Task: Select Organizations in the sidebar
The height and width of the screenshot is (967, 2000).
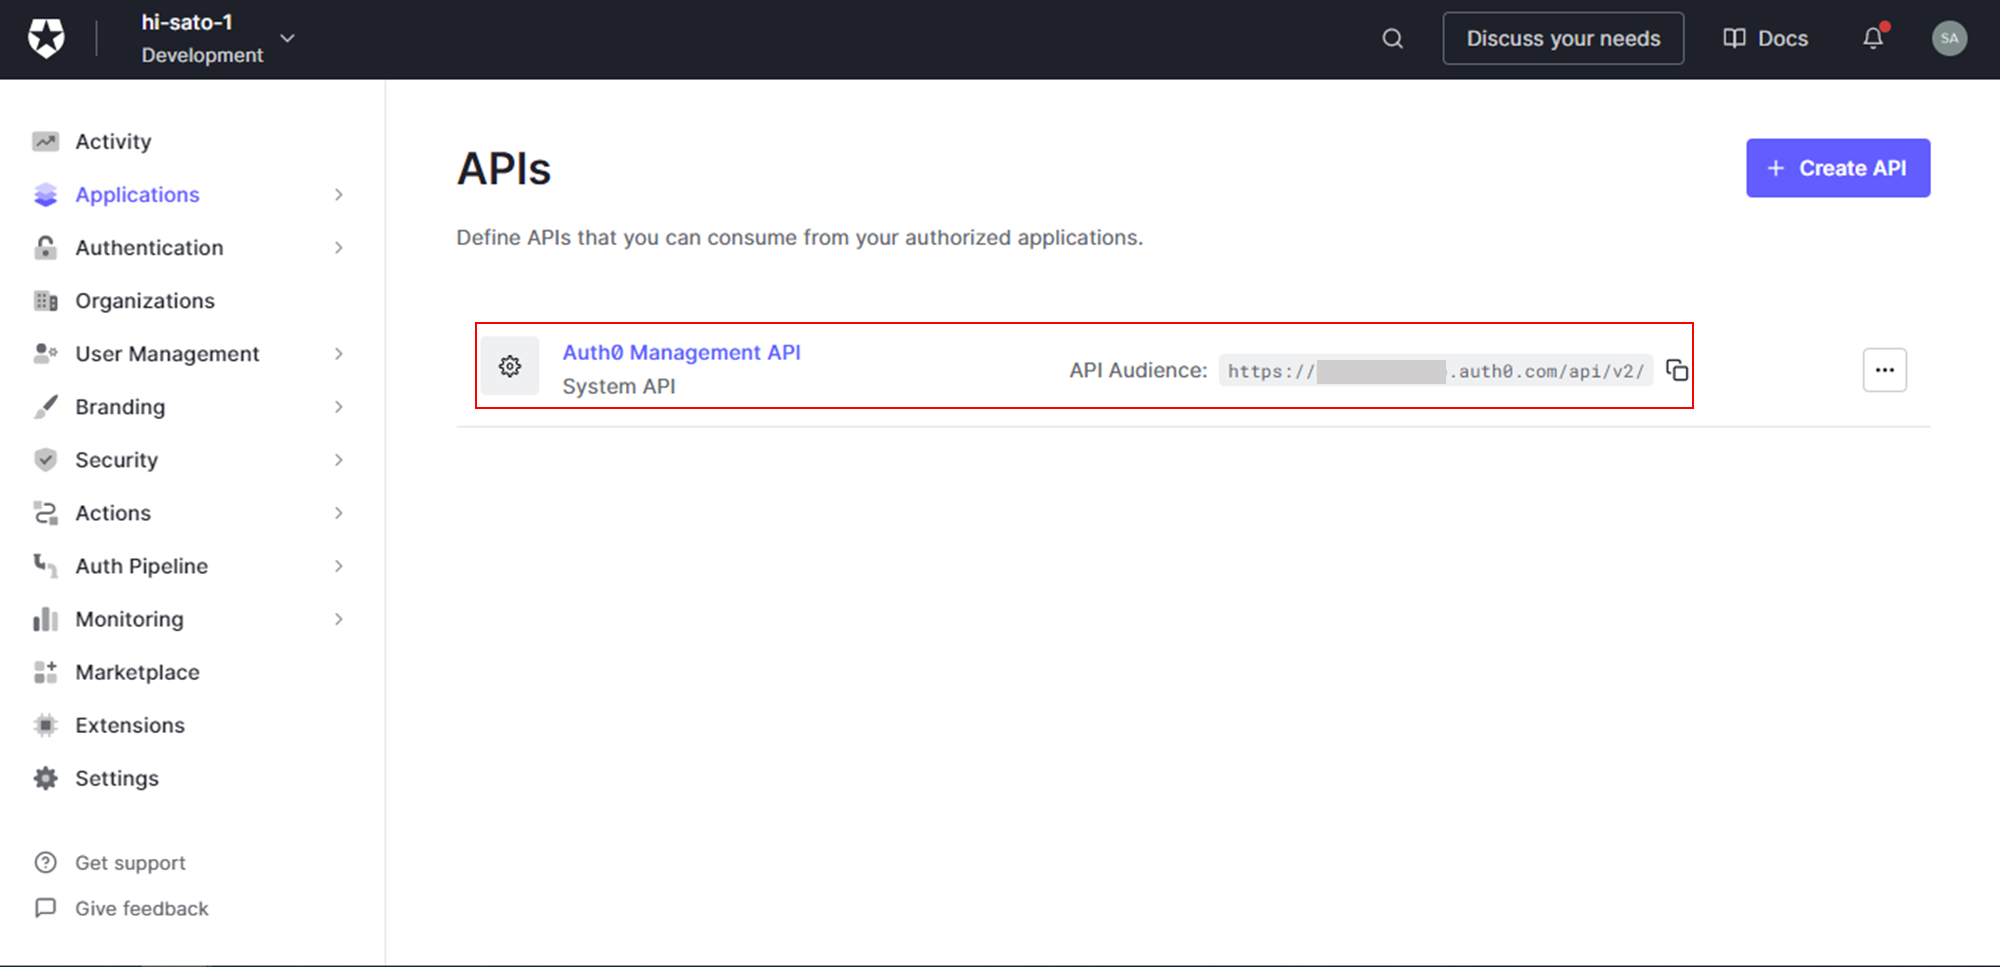Action: pyautogui.click(x=144, y=300)
